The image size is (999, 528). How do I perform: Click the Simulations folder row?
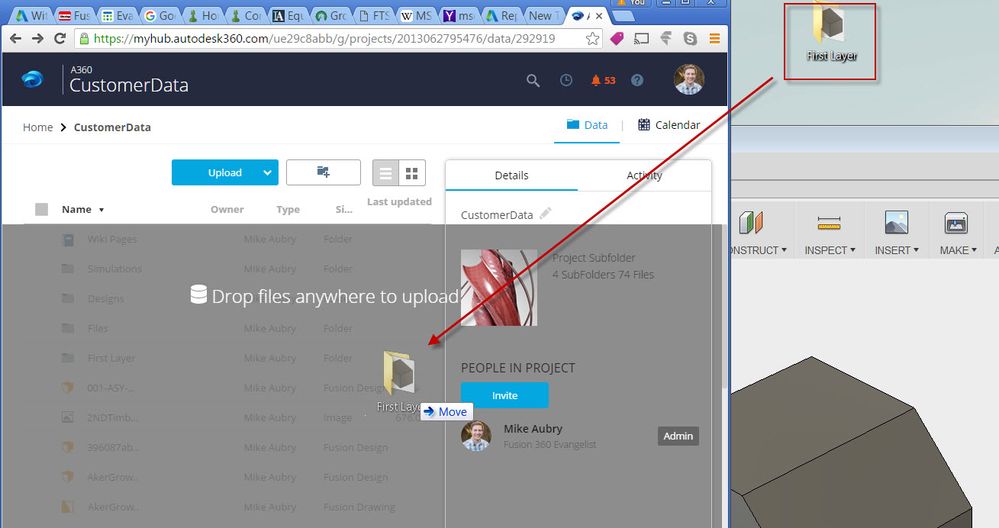(227, 269)
